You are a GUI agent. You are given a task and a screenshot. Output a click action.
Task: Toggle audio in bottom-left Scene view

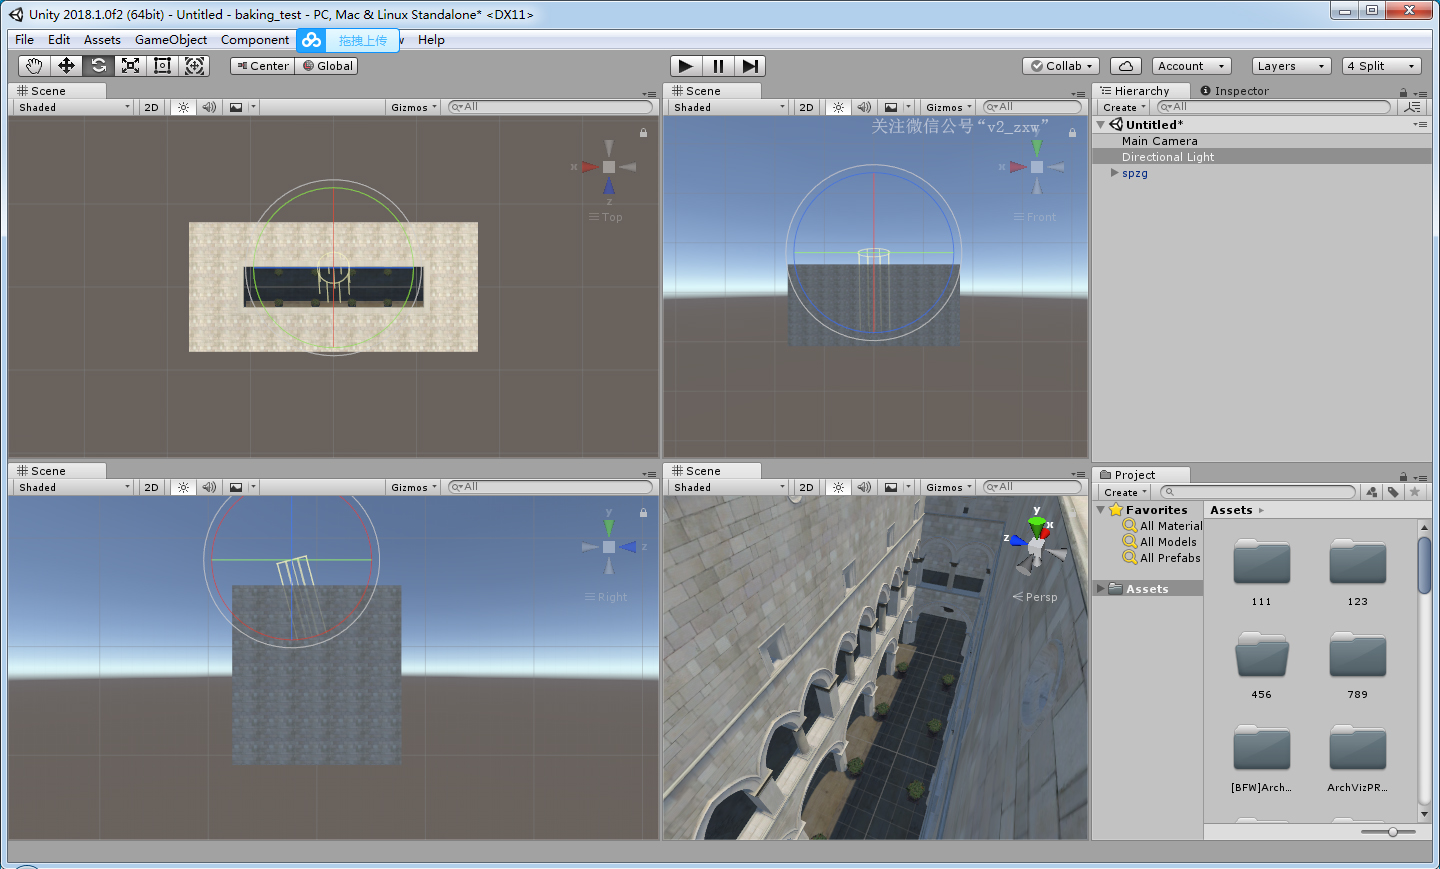pos(209,487)
